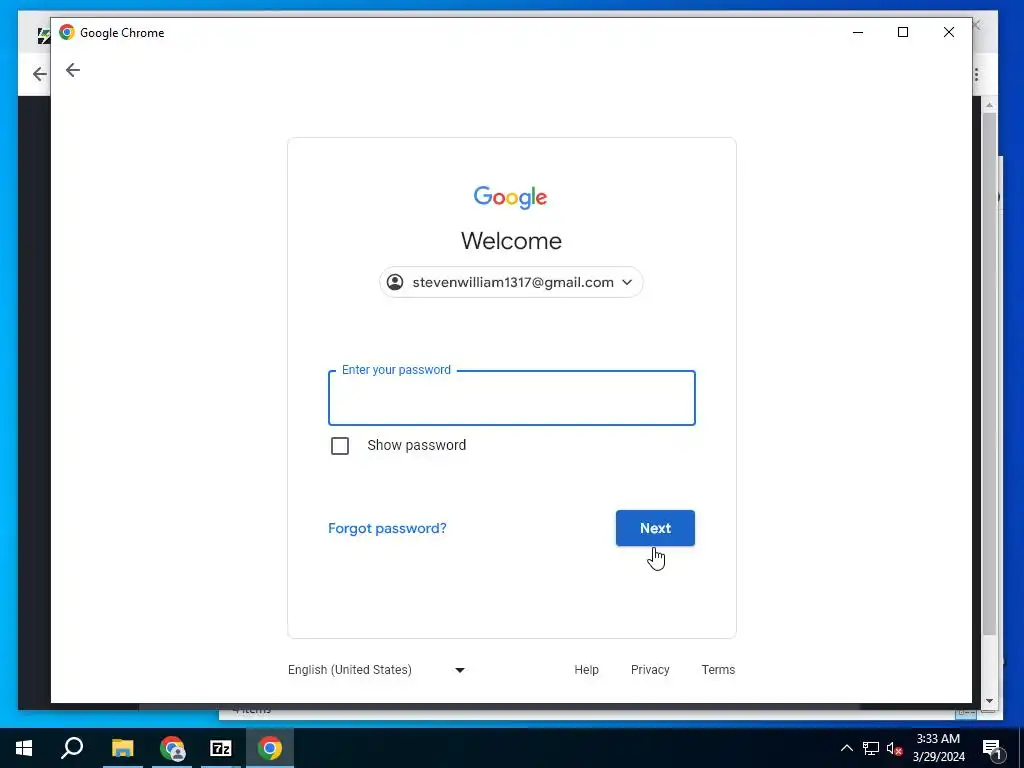Click the Show password label text

(417, 445)
